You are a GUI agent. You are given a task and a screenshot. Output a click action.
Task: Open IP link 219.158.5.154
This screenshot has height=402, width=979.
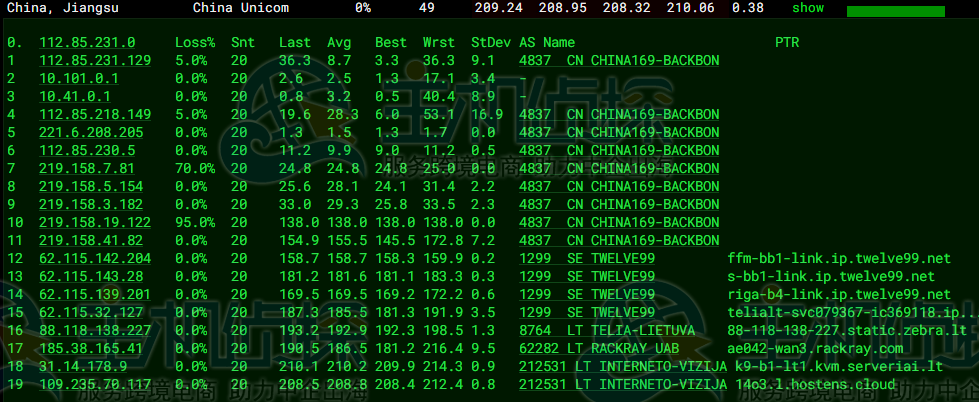pyautogui.click(x=91, y=187)
